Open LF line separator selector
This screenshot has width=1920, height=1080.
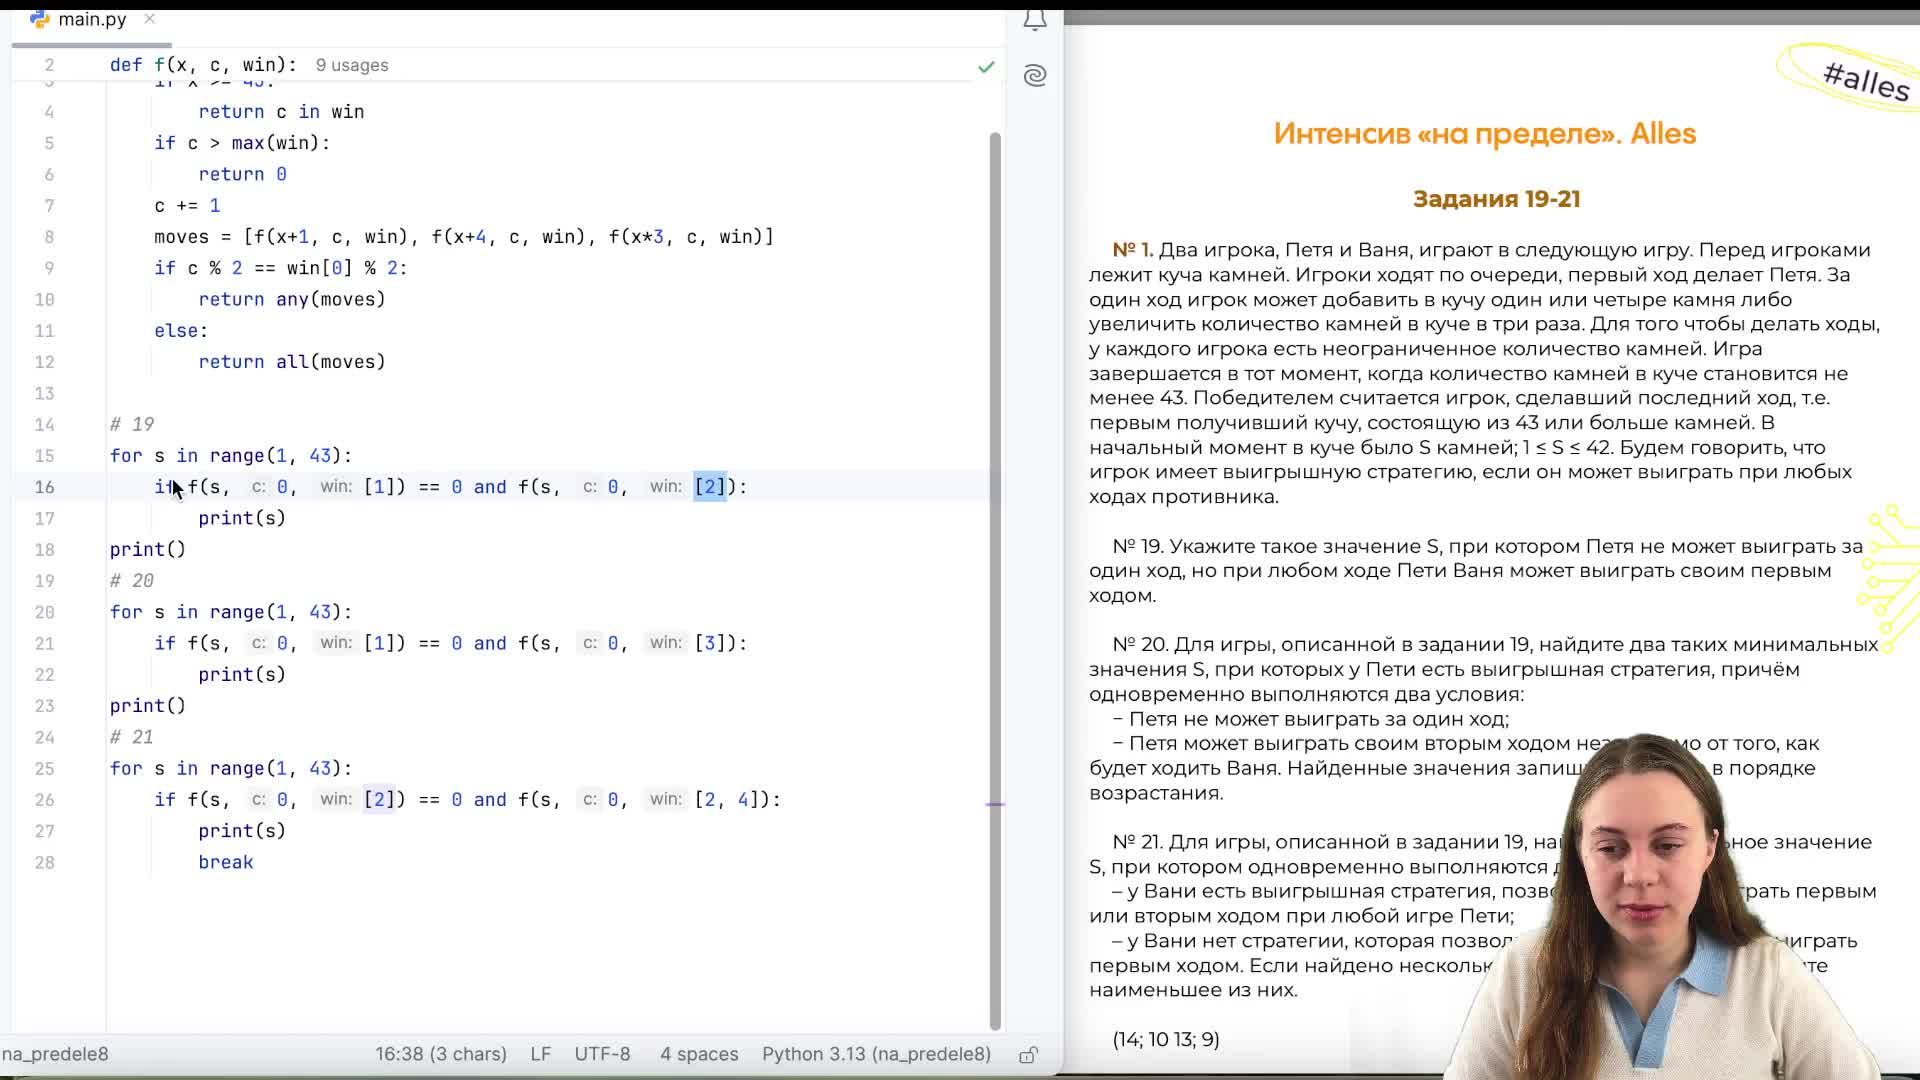pos(540,1054)
